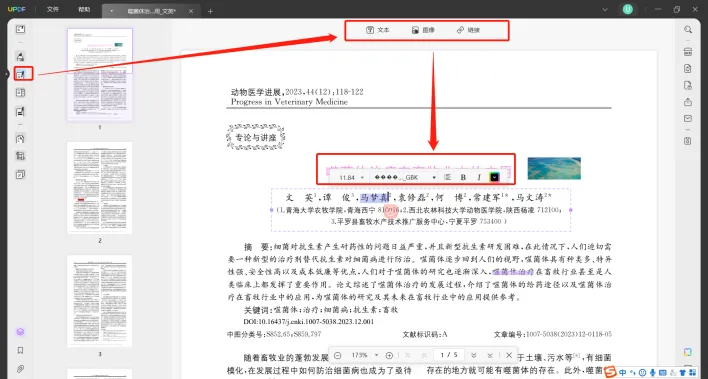Toggle italic formatting I
708x379 pixels.
tap(479, 178)
